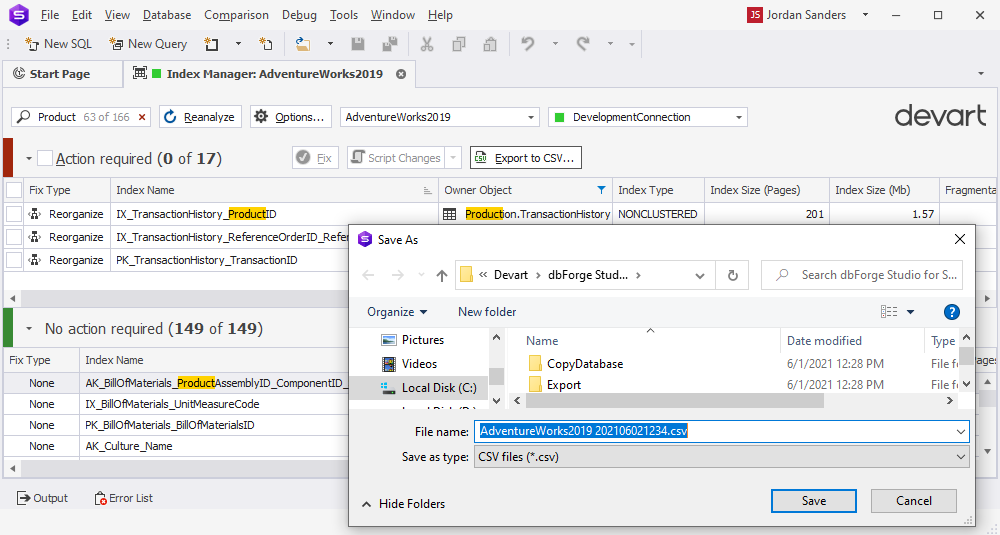Select the Videos folder in navigation pane
1000x535 pixels.
[x=409, y=364]
